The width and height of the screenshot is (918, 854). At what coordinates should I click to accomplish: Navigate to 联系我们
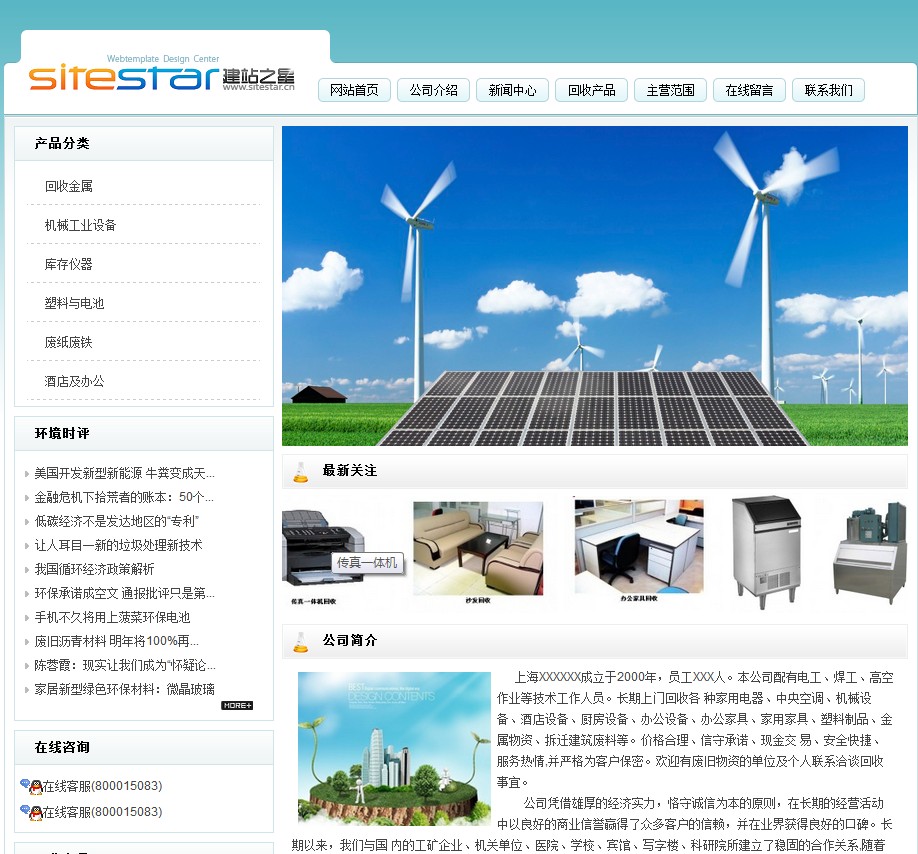[828, 90]
